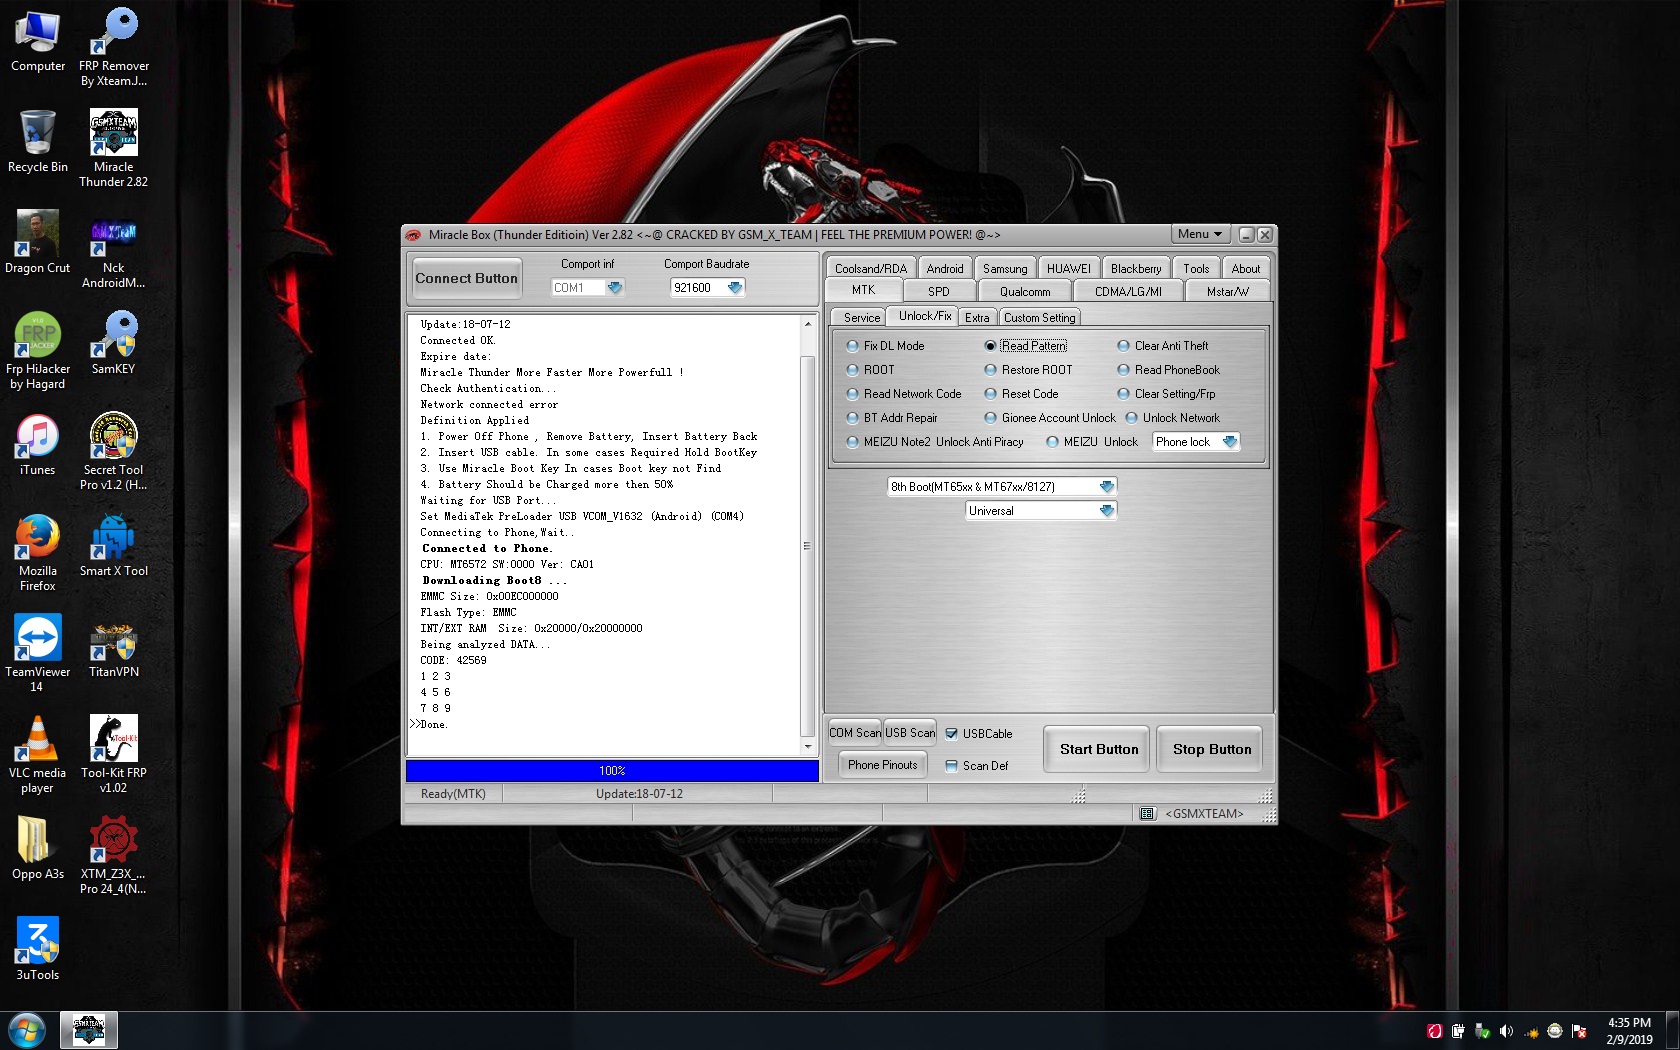Open the 8th Boot MT65xx dropdown
Viewport: 1680px width, 1050px height.
(x=1106, y=487)
